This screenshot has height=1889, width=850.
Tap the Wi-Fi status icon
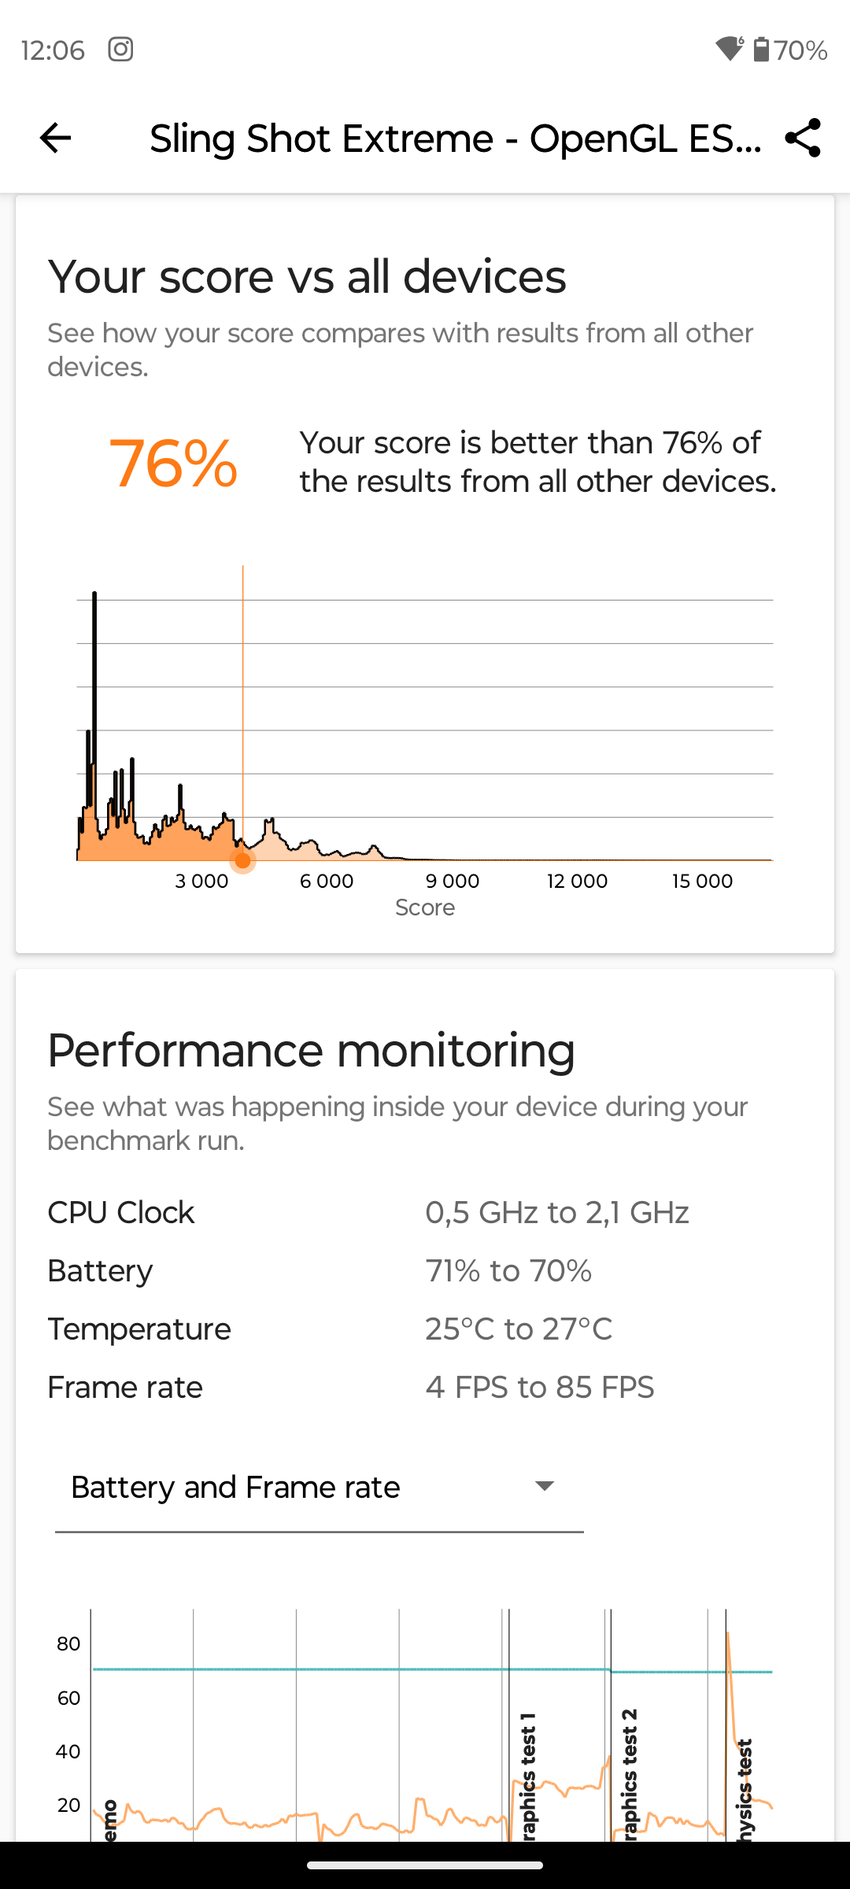730,49
